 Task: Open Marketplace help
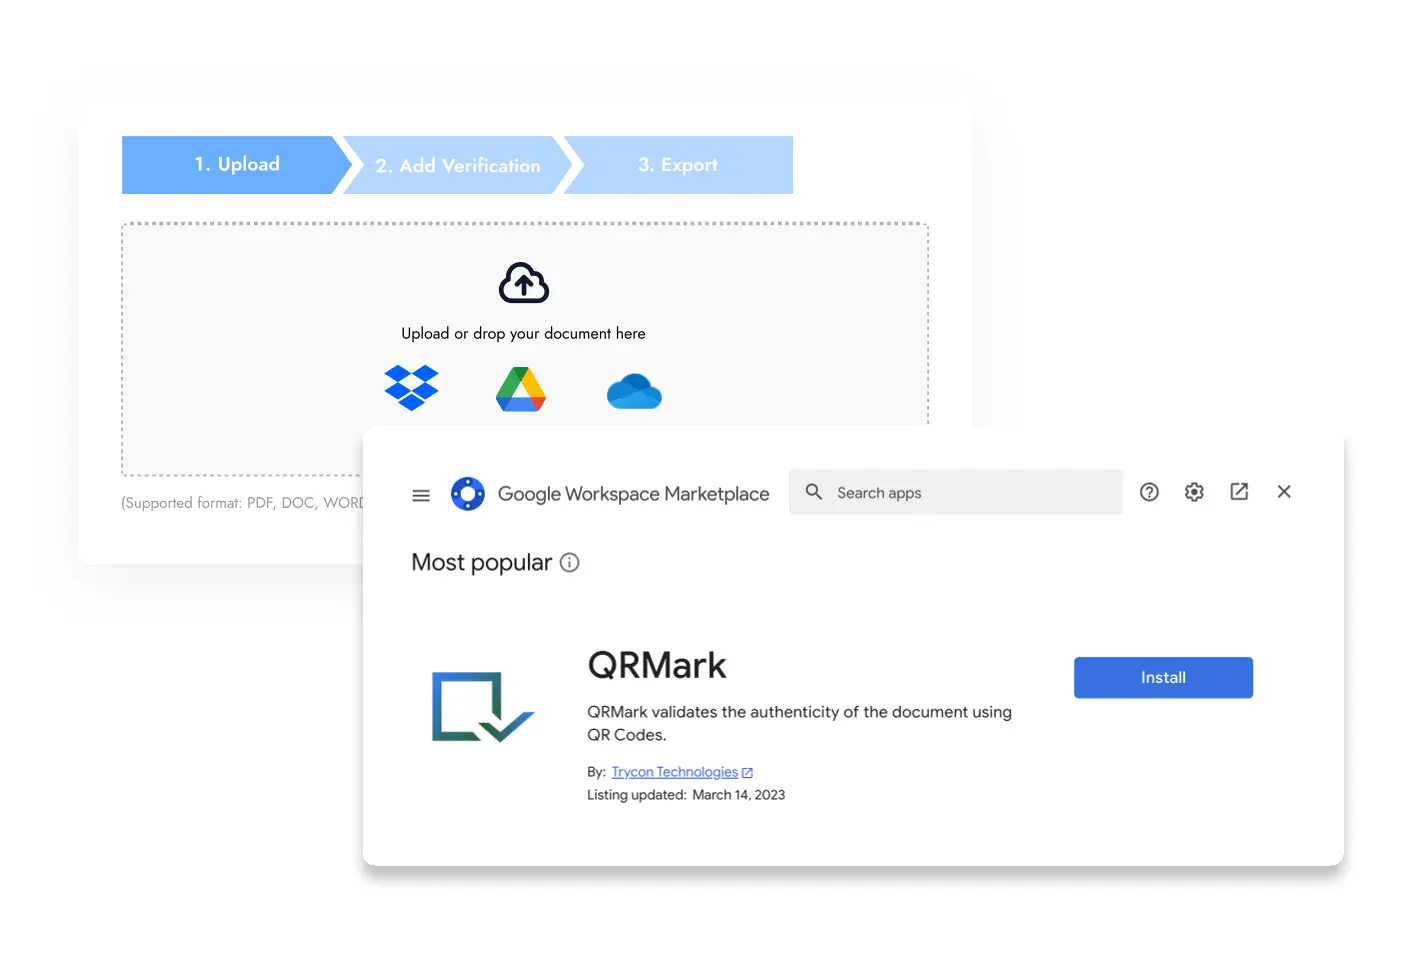(x=1148, y=491)
